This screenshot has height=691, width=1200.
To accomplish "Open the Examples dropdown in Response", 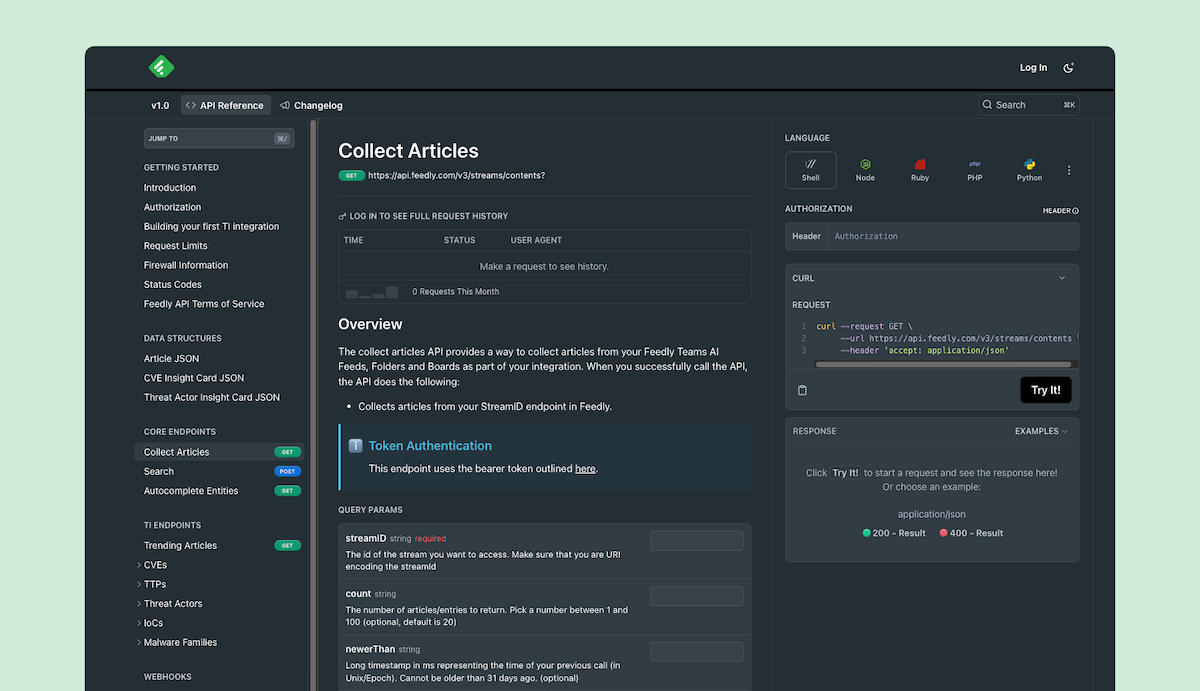I will pos(1041,431).
